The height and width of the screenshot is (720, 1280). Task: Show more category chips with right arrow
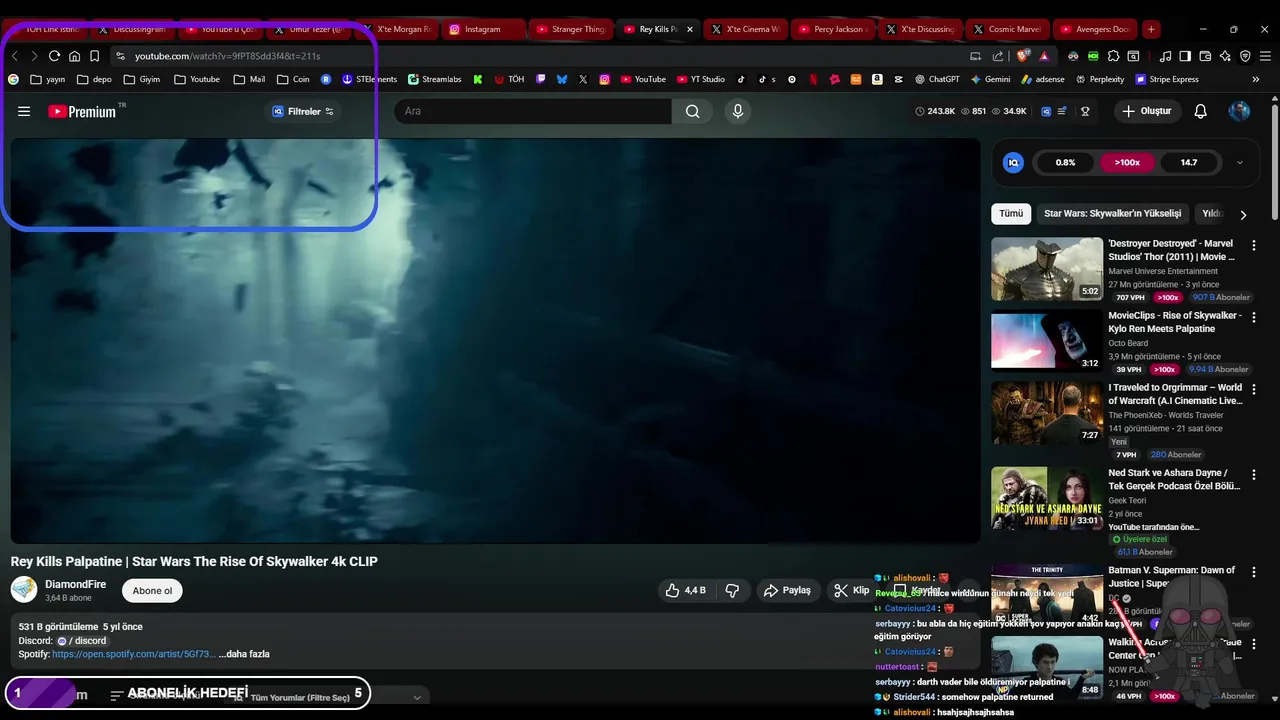coord(1243,214)
